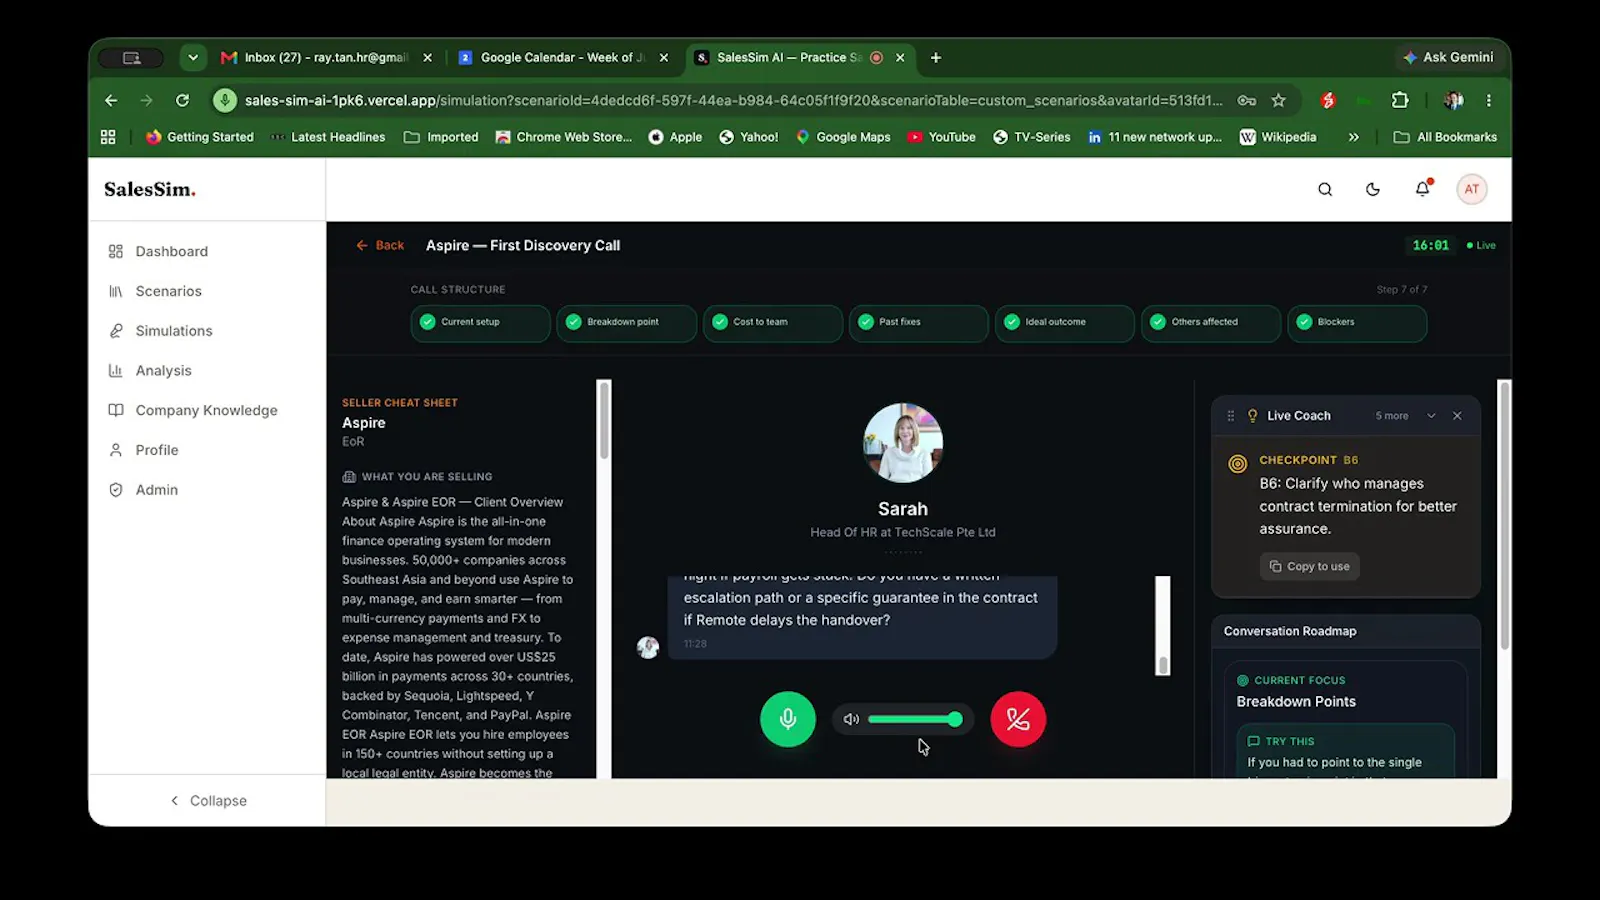Open notifications bell
Image resolution: width=1600 pixels, height=900 pixels.
(1422, 188)
